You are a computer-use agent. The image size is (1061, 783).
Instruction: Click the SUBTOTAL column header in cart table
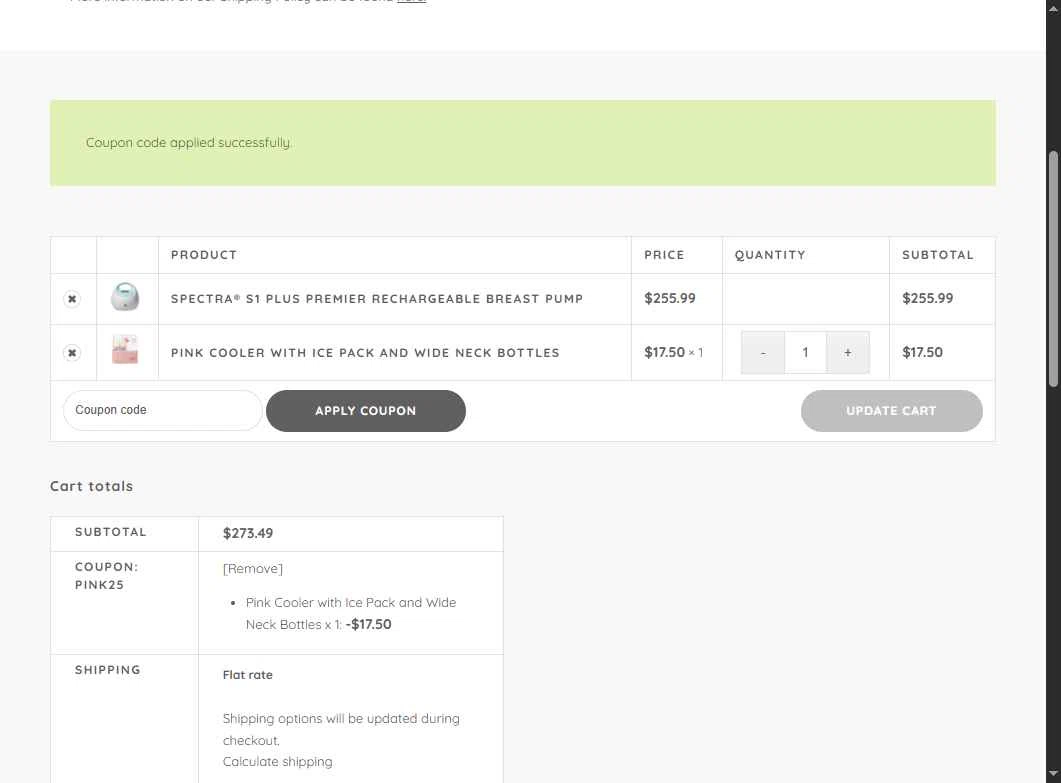(x=937, y=255)
